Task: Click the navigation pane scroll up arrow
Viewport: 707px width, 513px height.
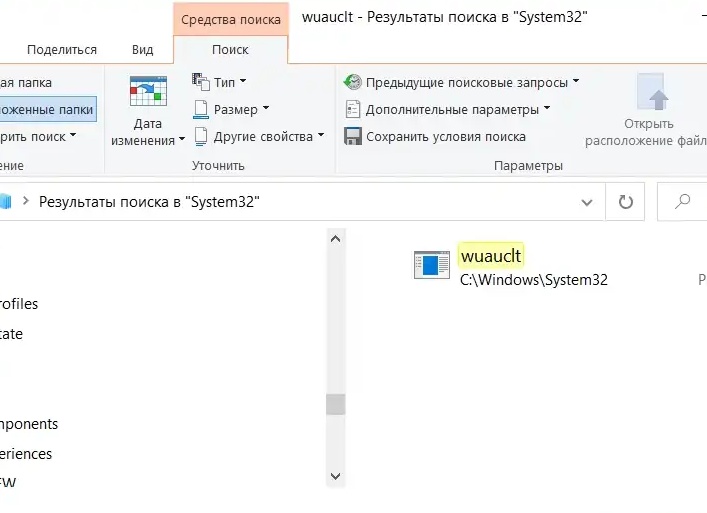Action: tap(335, 239)
